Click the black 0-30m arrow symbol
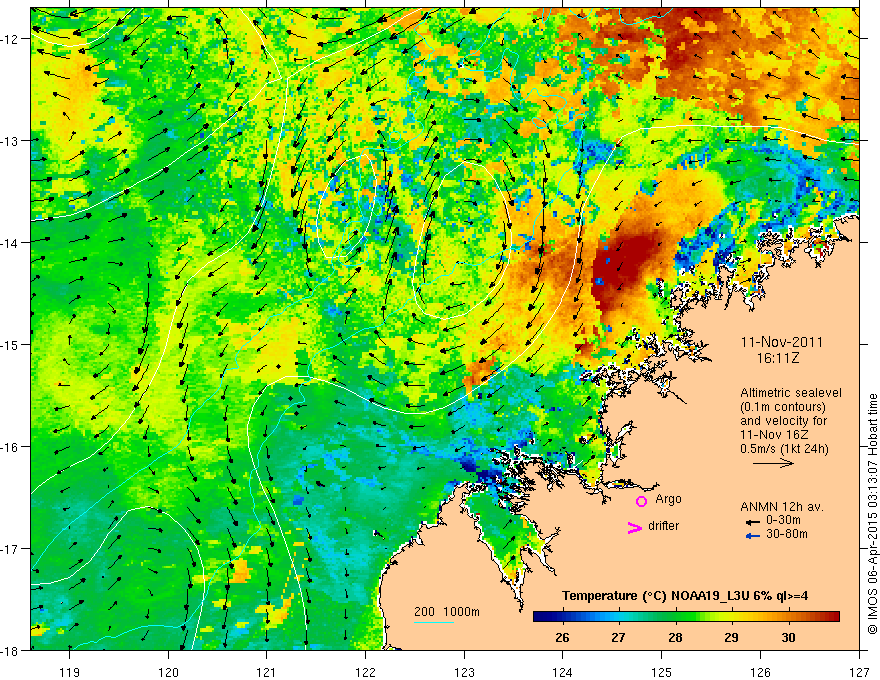Image resolution: width=880 pixels, height=680 pixels. pos(752,522)
